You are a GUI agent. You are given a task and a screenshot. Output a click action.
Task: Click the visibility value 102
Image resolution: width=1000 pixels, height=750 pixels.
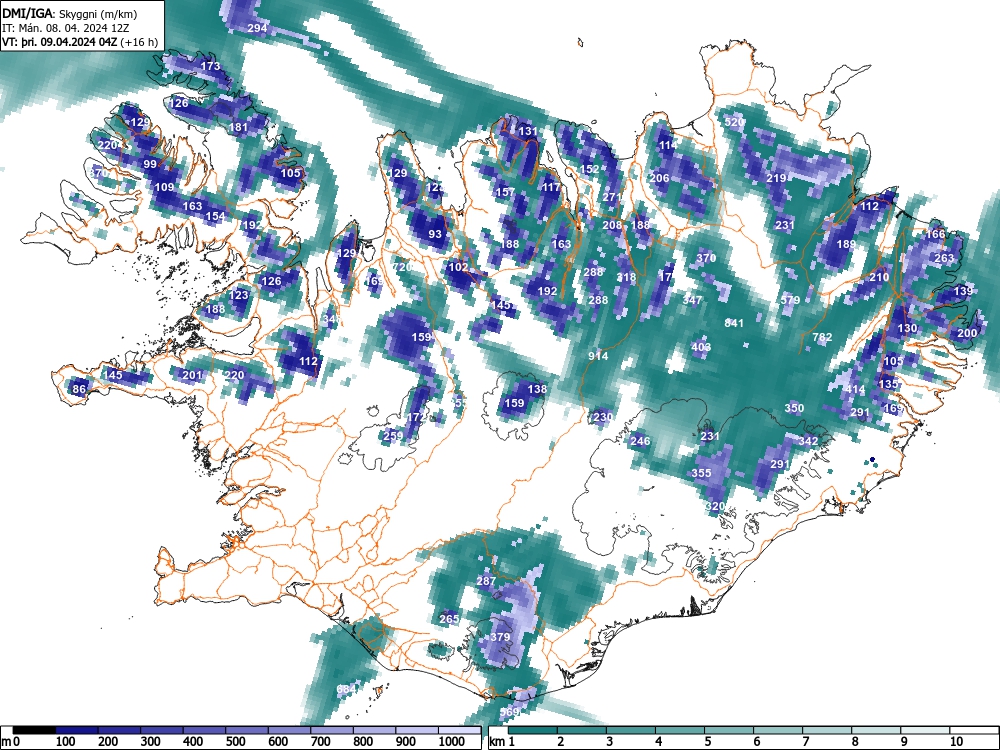[459, 267]
